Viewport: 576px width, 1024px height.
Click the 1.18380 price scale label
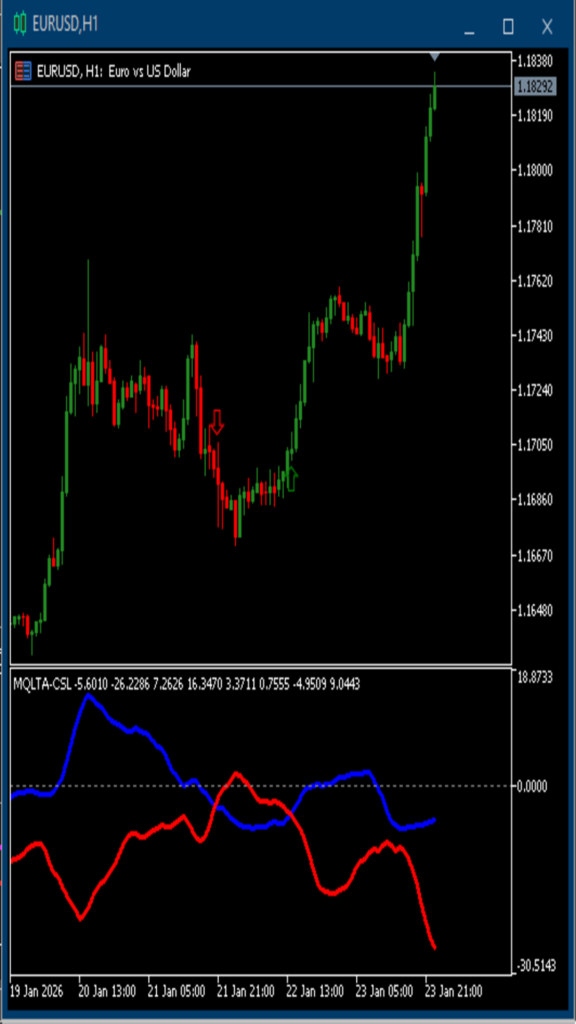pos(535,61)
